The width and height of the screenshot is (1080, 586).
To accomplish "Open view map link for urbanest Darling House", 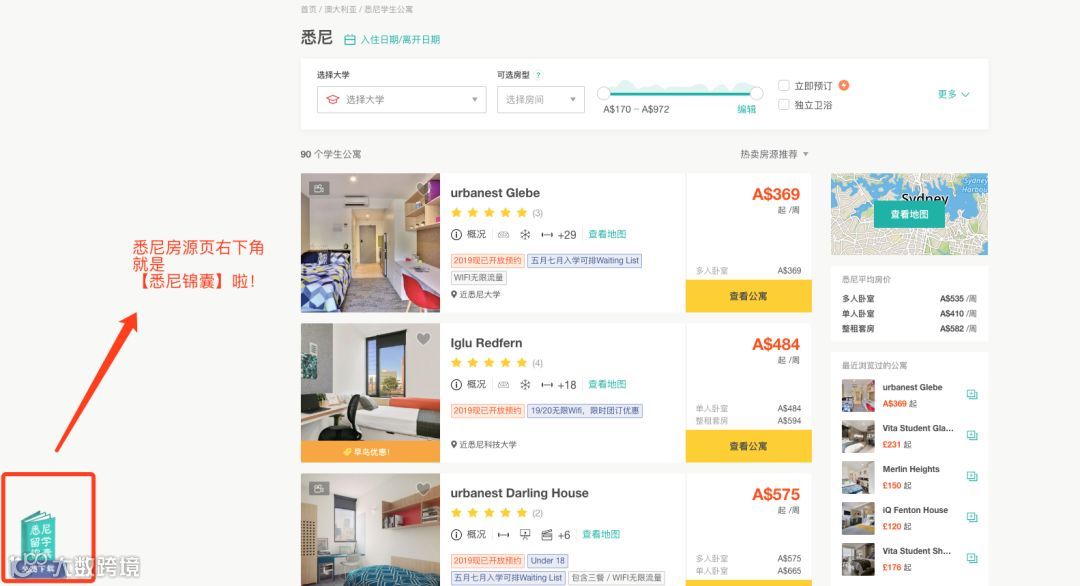I will click(x=601, y=534).
